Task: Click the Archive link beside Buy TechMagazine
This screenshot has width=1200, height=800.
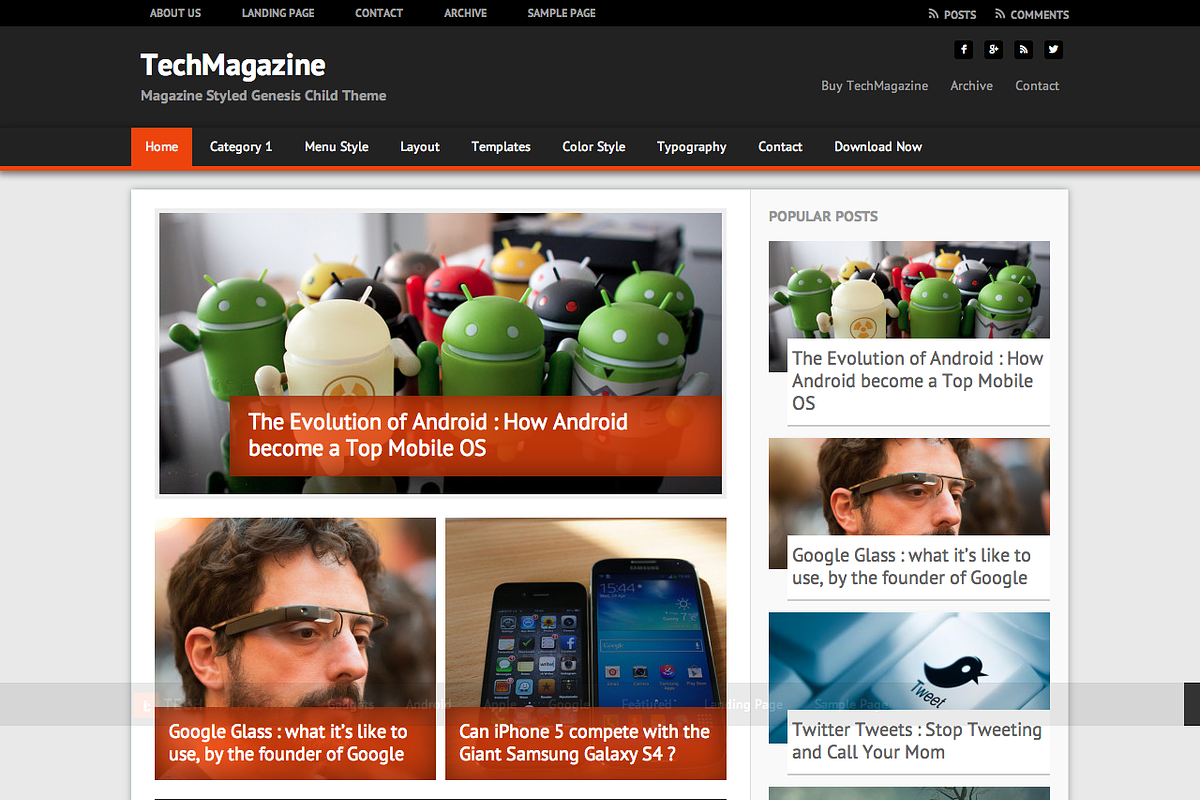Action: (x=972, y=86)
